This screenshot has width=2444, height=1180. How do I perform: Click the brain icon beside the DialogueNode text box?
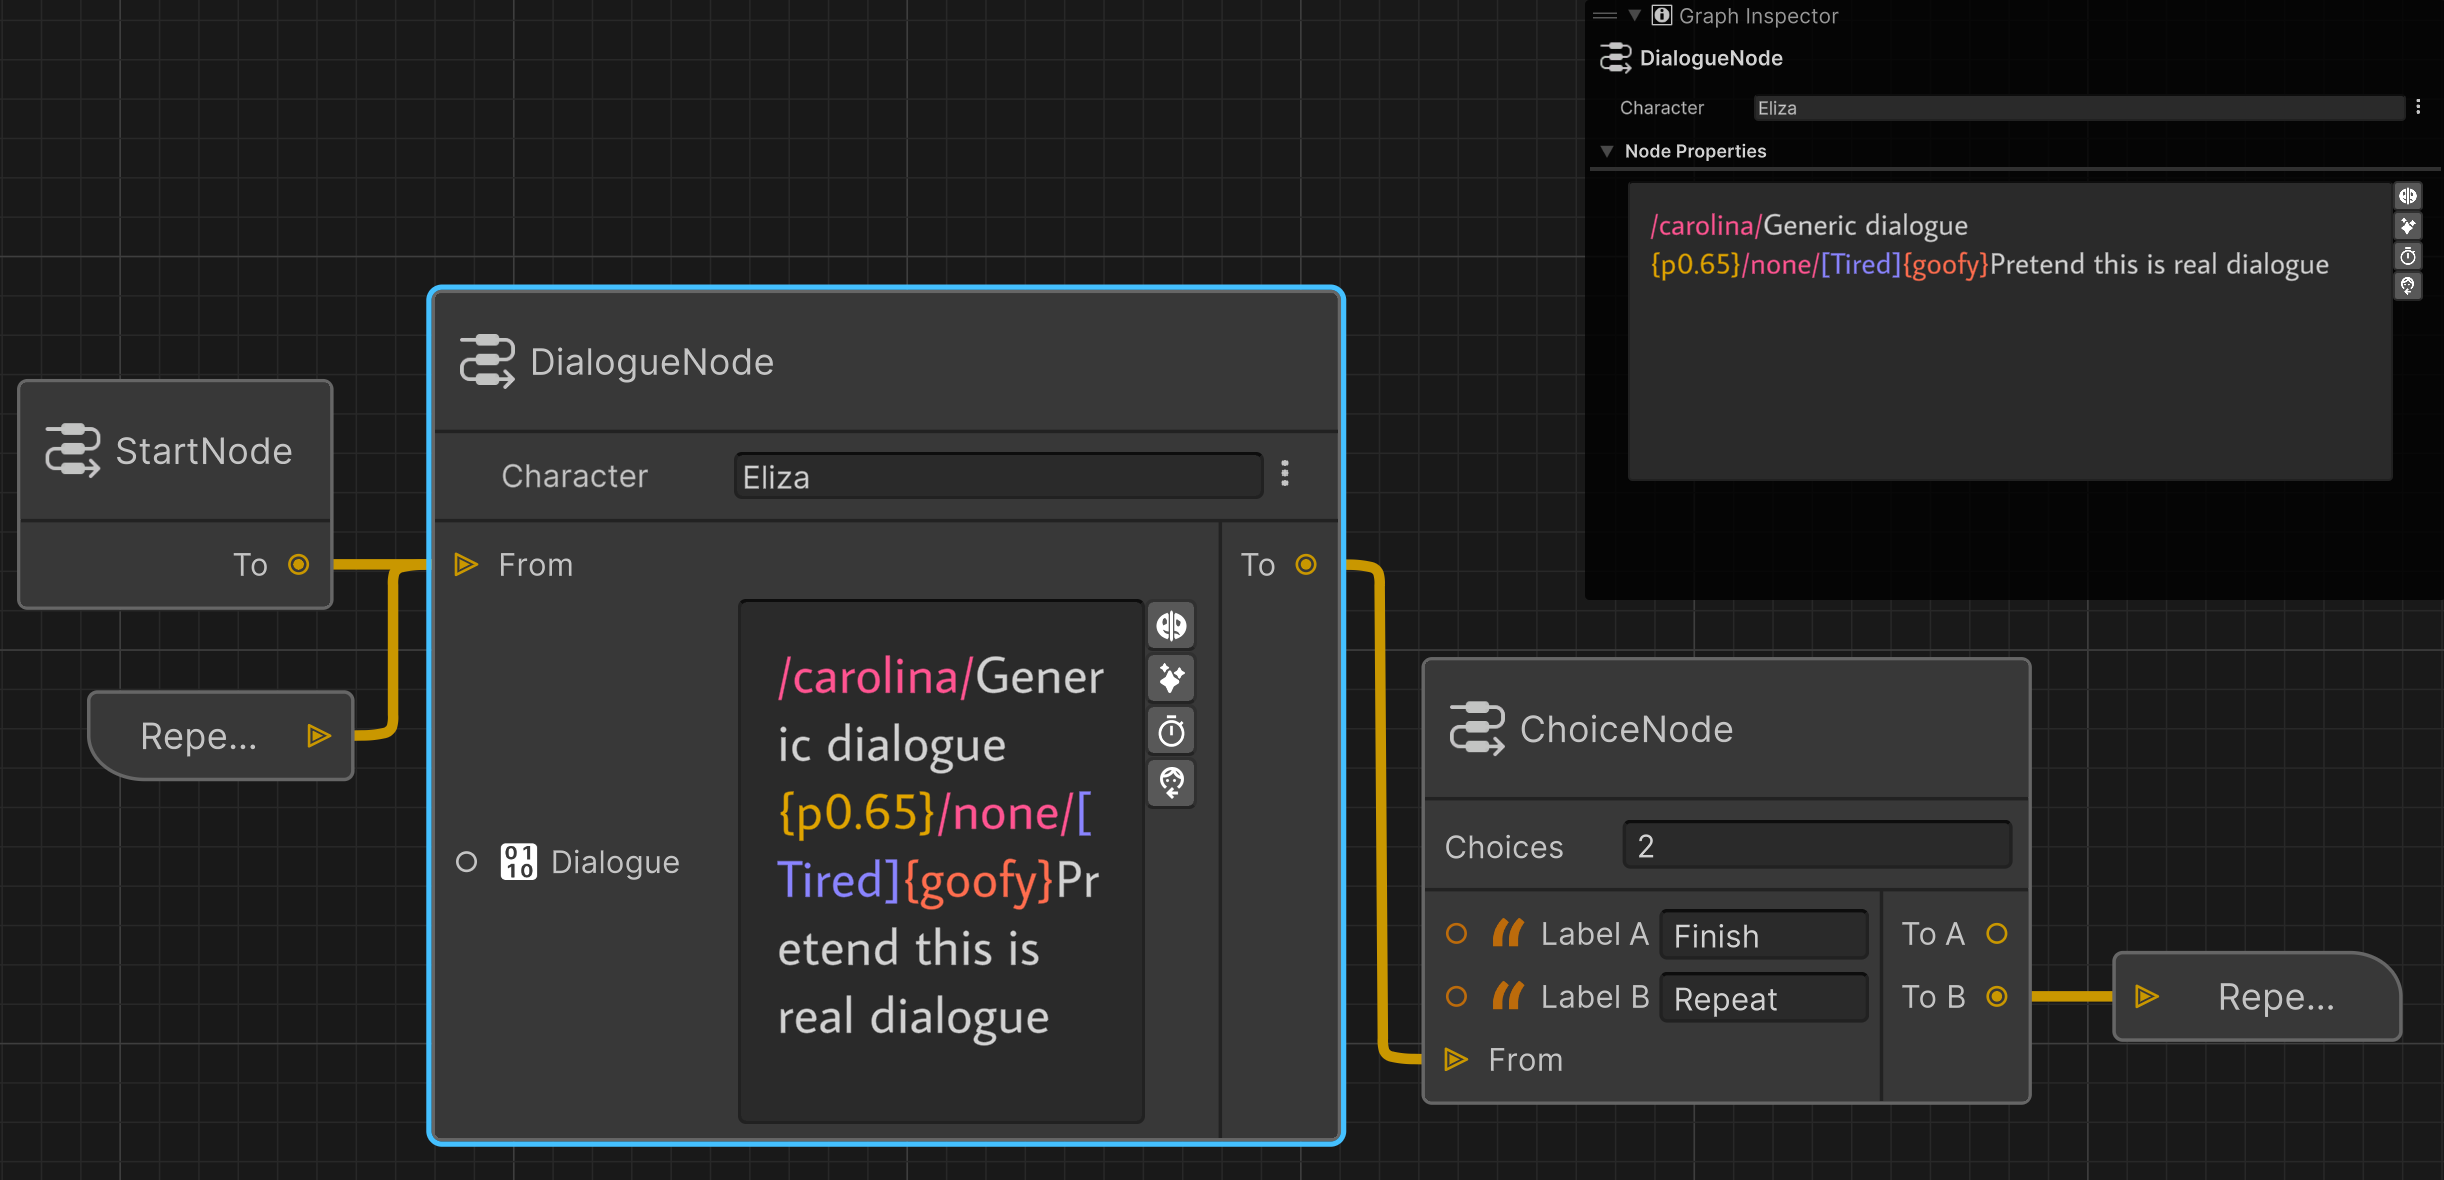point(1171,626)
